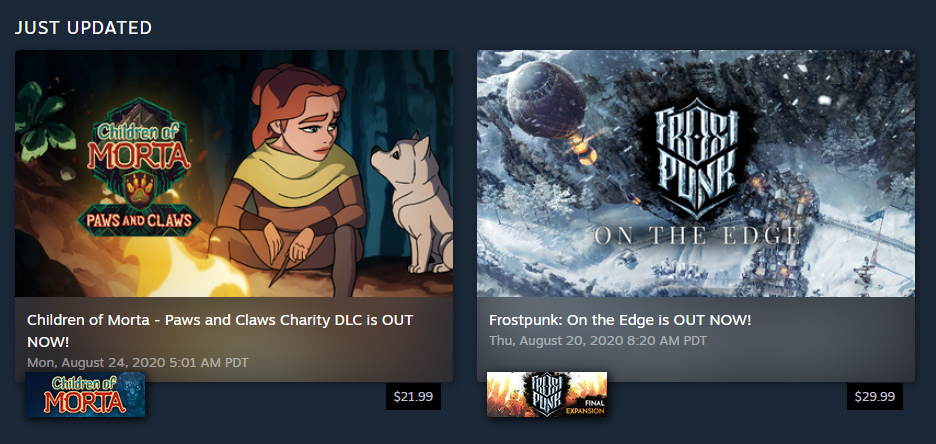Click the Paws and Claws badge
Screen dimensions: 936x444
139,220
